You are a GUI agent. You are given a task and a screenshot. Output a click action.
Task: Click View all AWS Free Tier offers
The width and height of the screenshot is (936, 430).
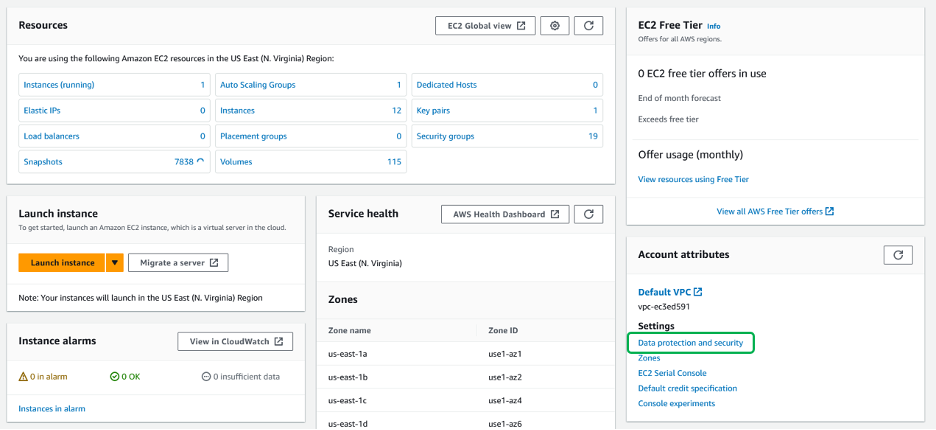[x=775, y=211]
